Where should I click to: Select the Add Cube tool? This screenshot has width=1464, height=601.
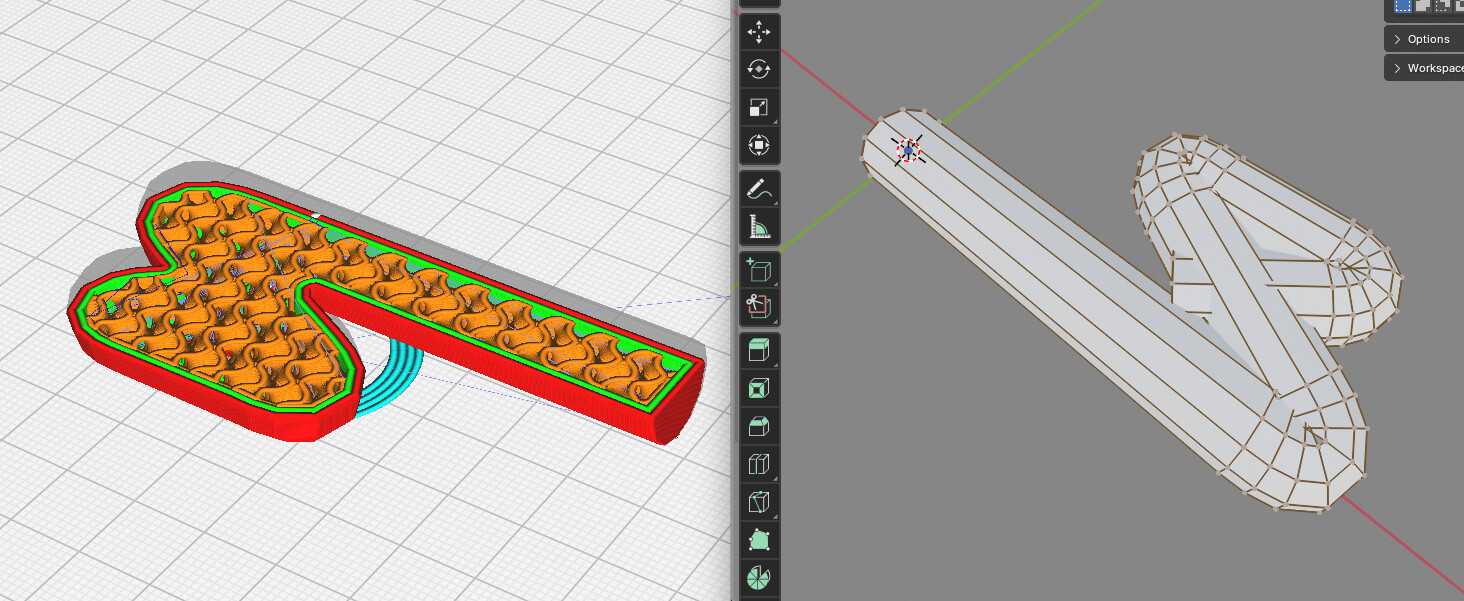pos(759,270)
